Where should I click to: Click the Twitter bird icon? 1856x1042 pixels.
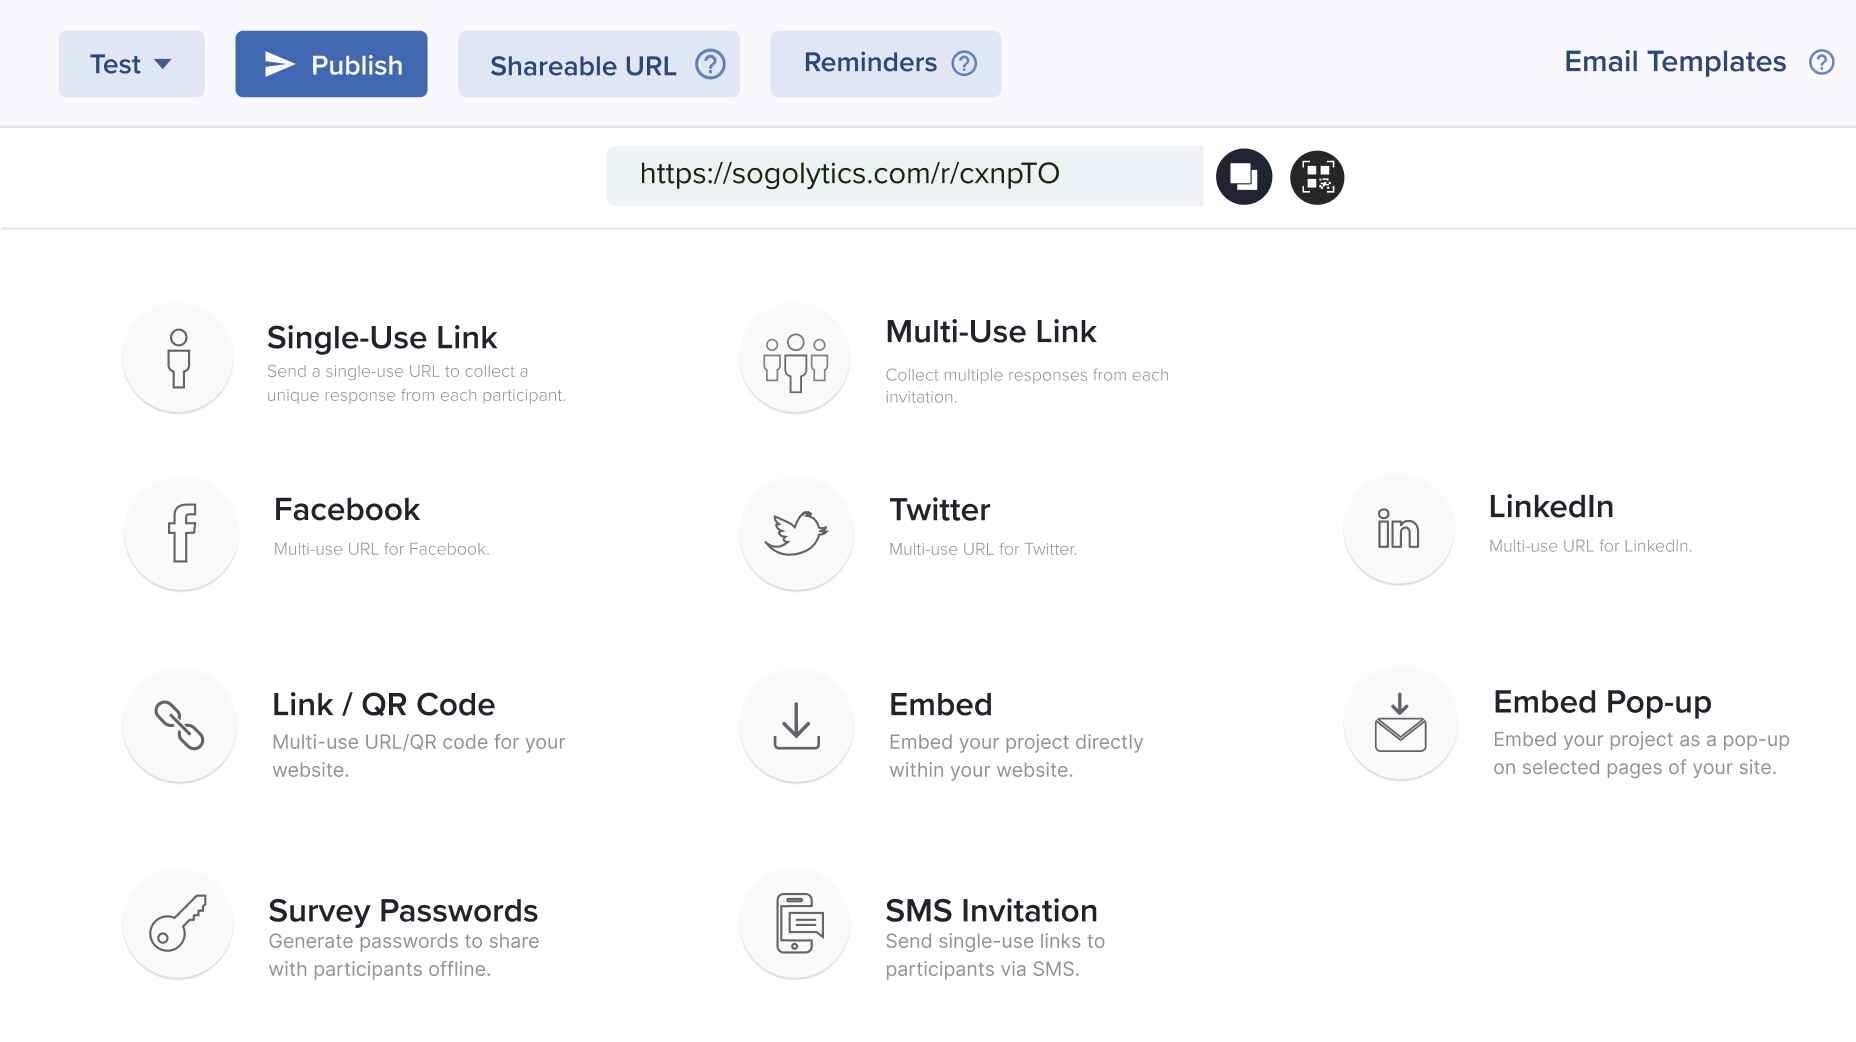click(796, 533)
